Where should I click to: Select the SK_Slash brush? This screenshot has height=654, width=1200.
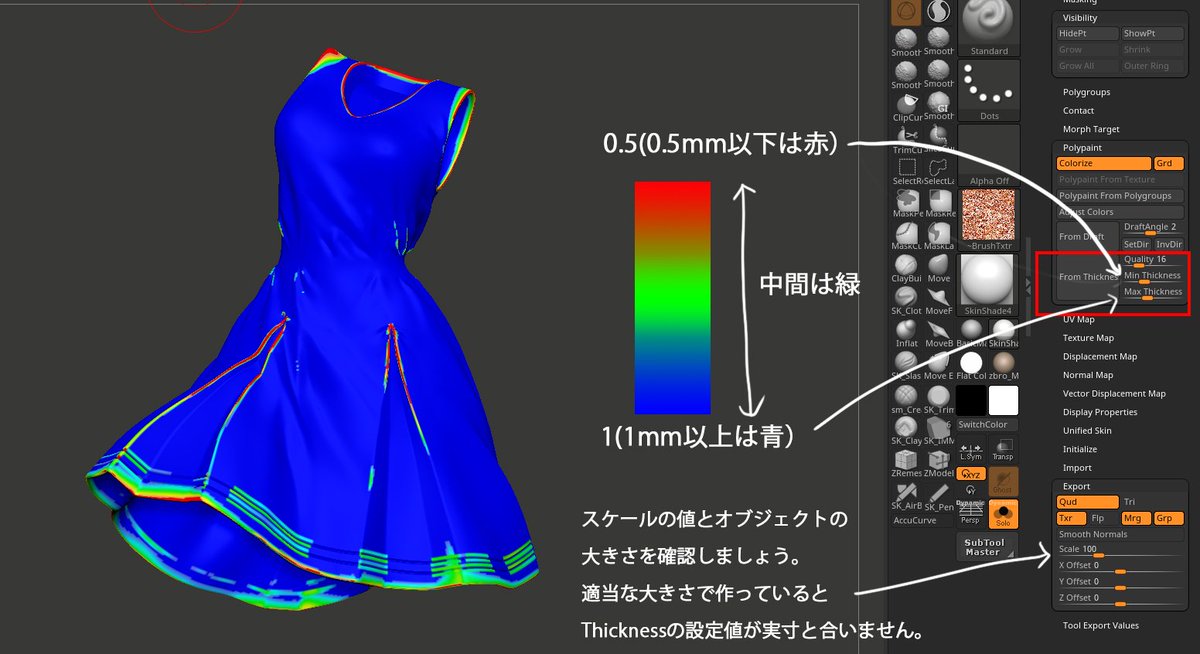(x=907, y=365)
